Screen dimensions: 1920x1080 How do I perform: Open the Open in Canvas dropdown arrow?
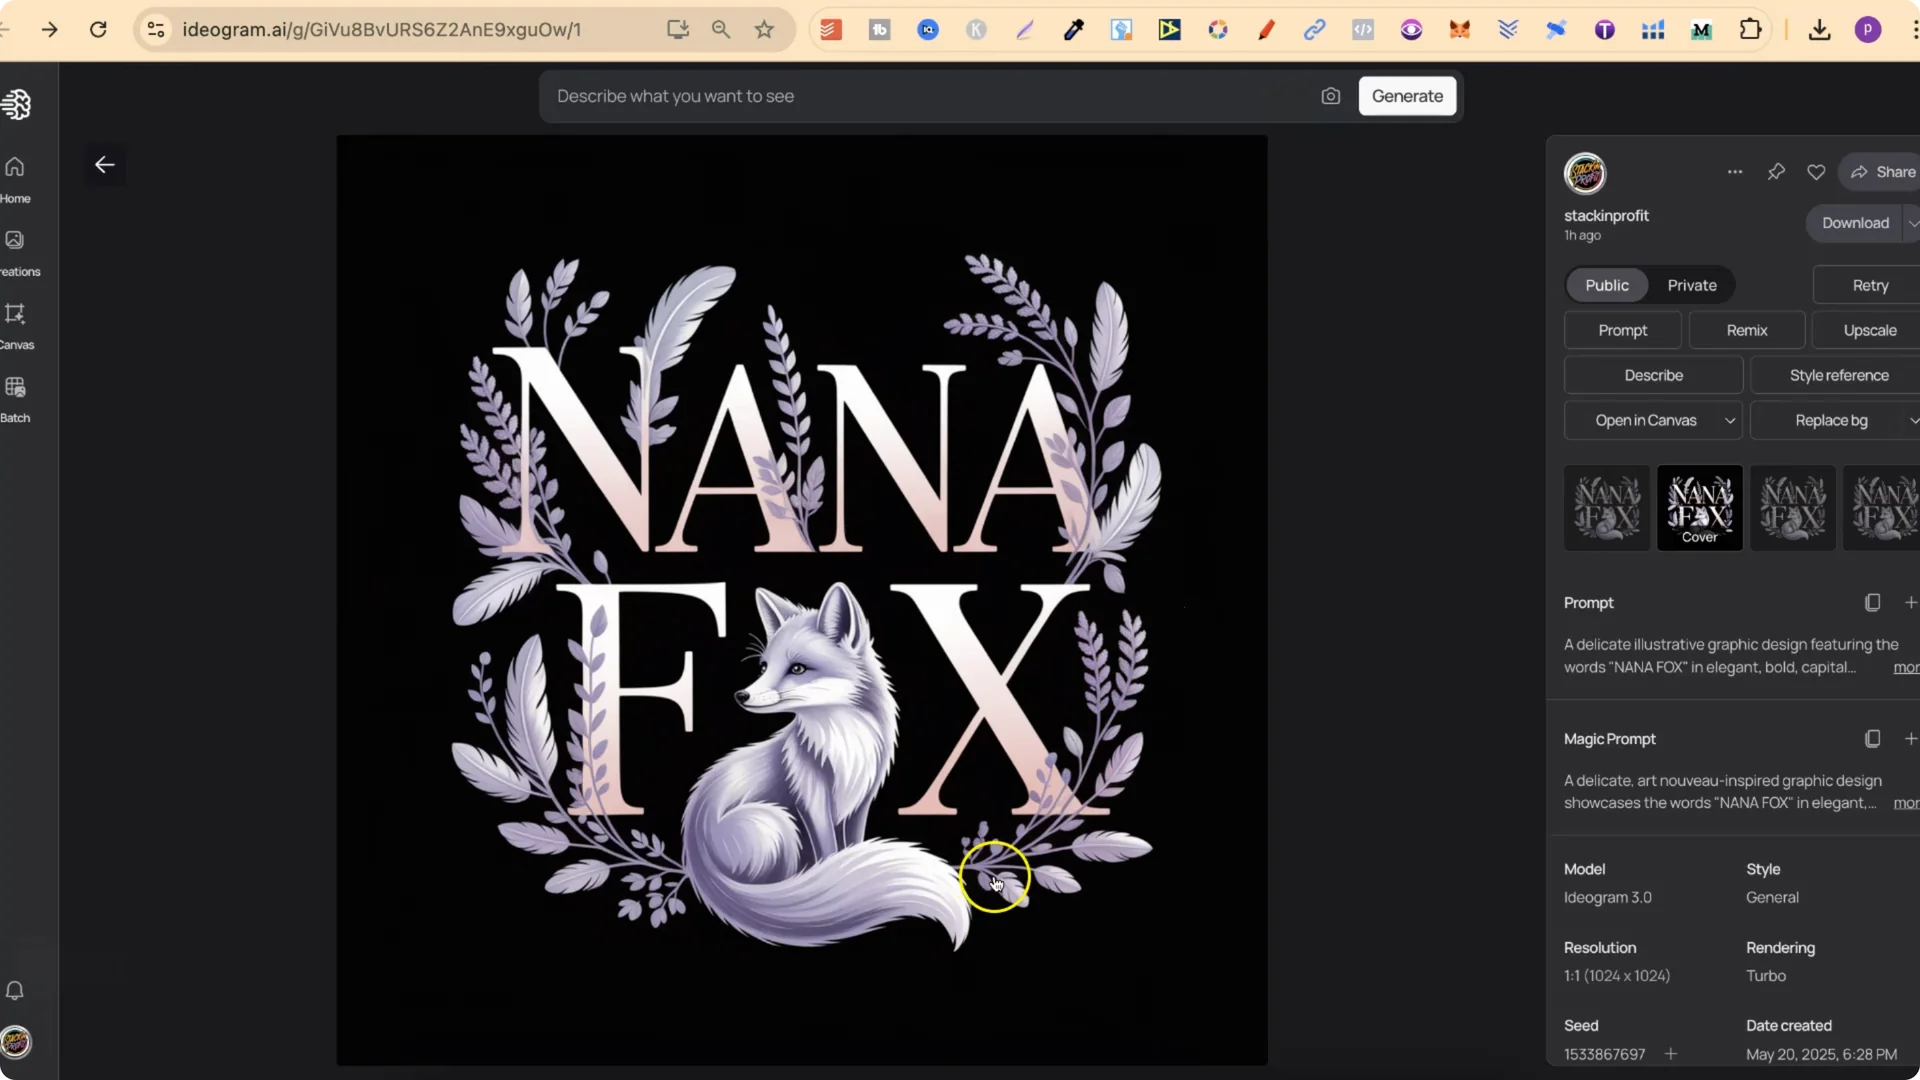click(x=1730, y=421)
